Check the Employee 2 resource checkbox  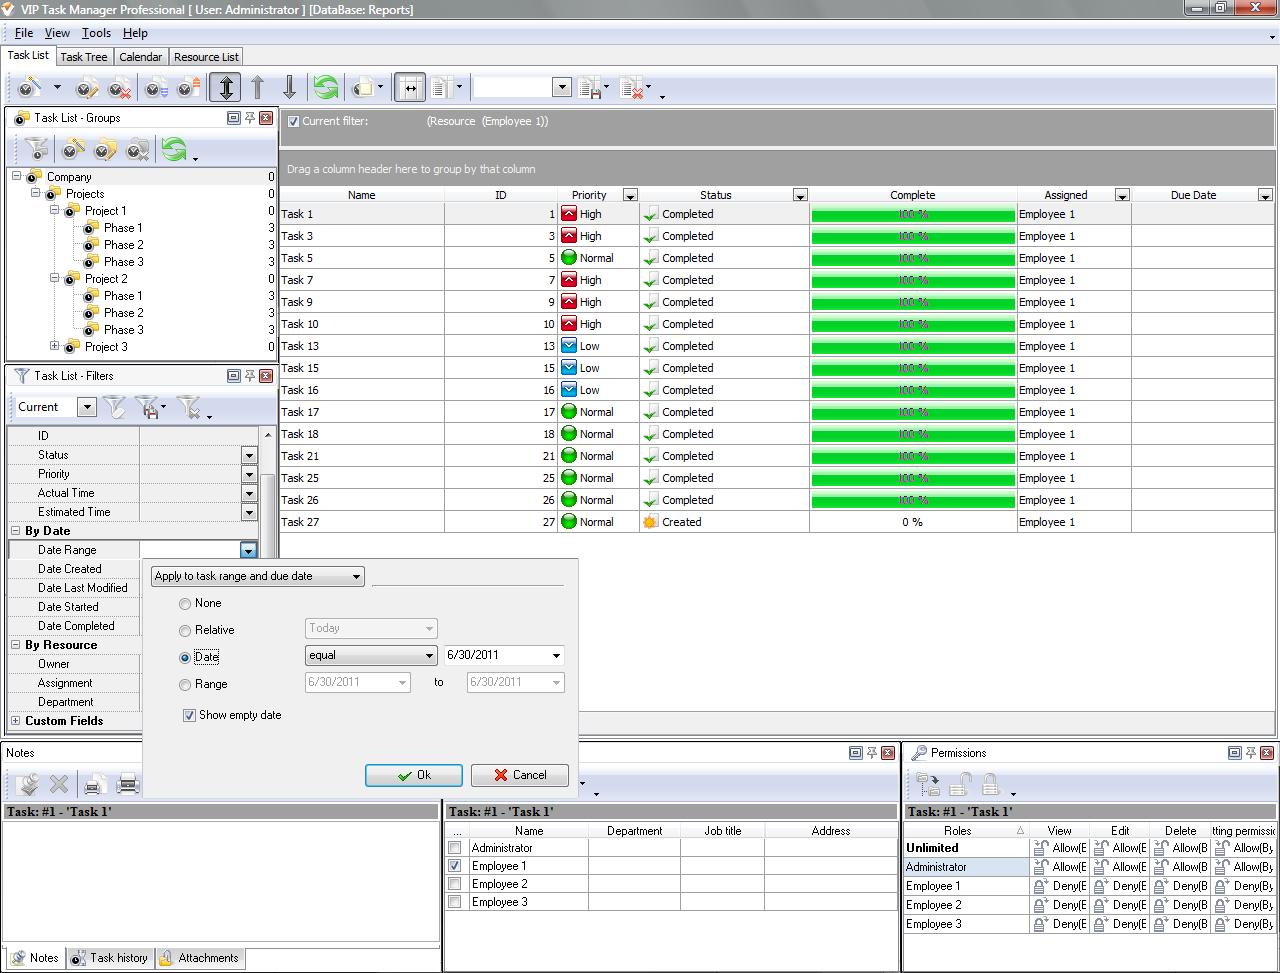(455, 884)
